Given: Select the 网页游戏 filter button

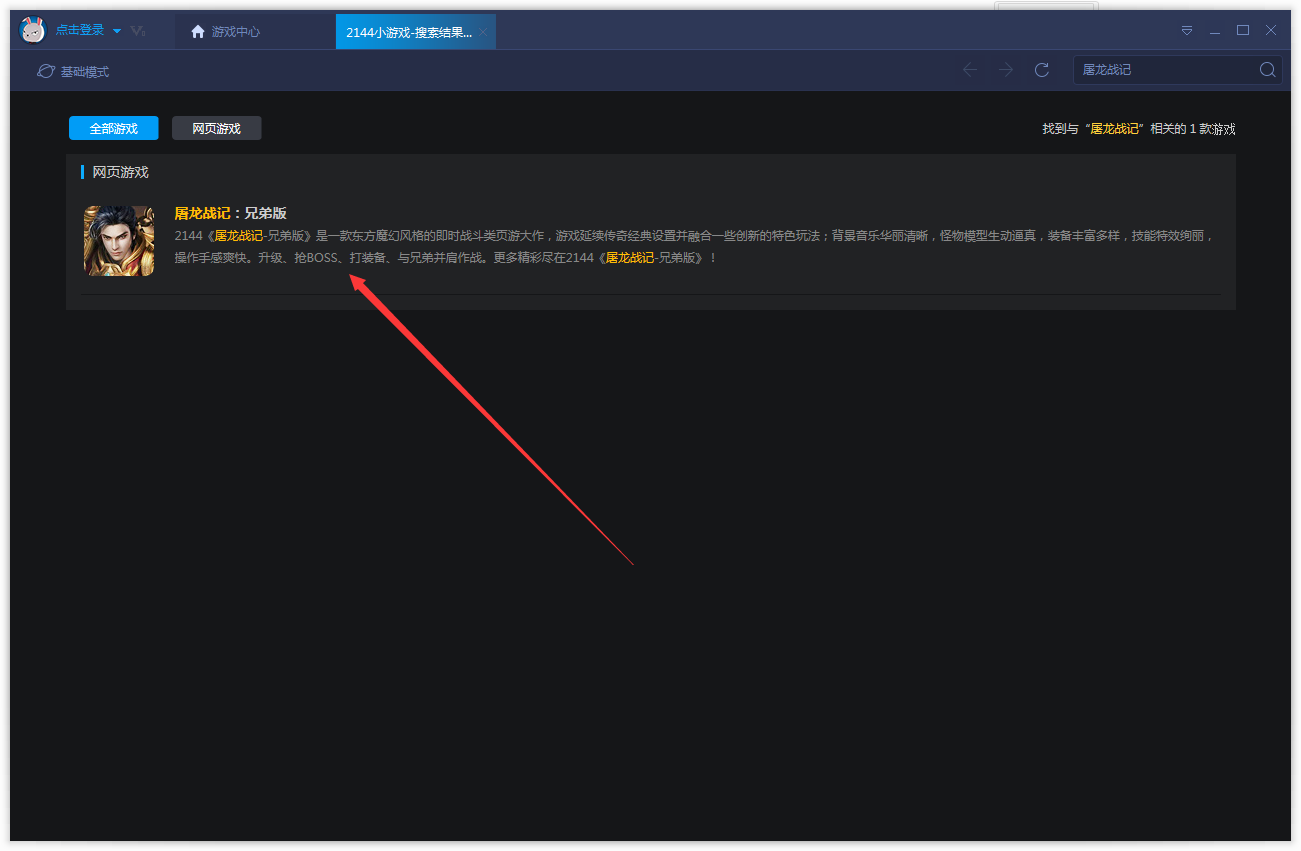Looking at the screenshot, I should [x=216, y=128].
